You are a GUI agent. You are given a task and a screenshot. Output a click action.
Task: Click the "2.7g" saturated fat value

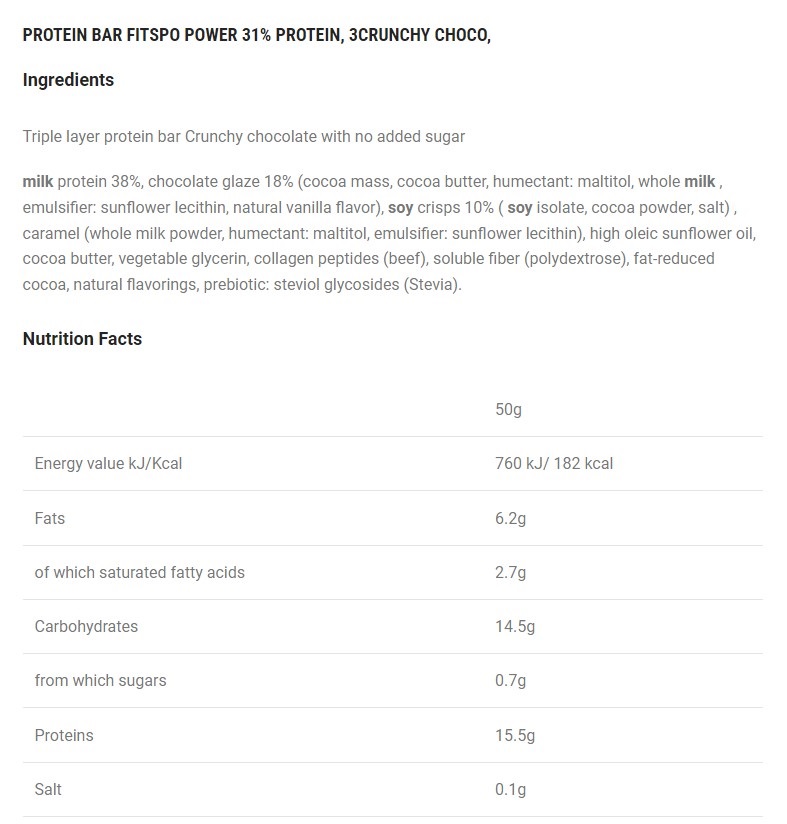510,572
